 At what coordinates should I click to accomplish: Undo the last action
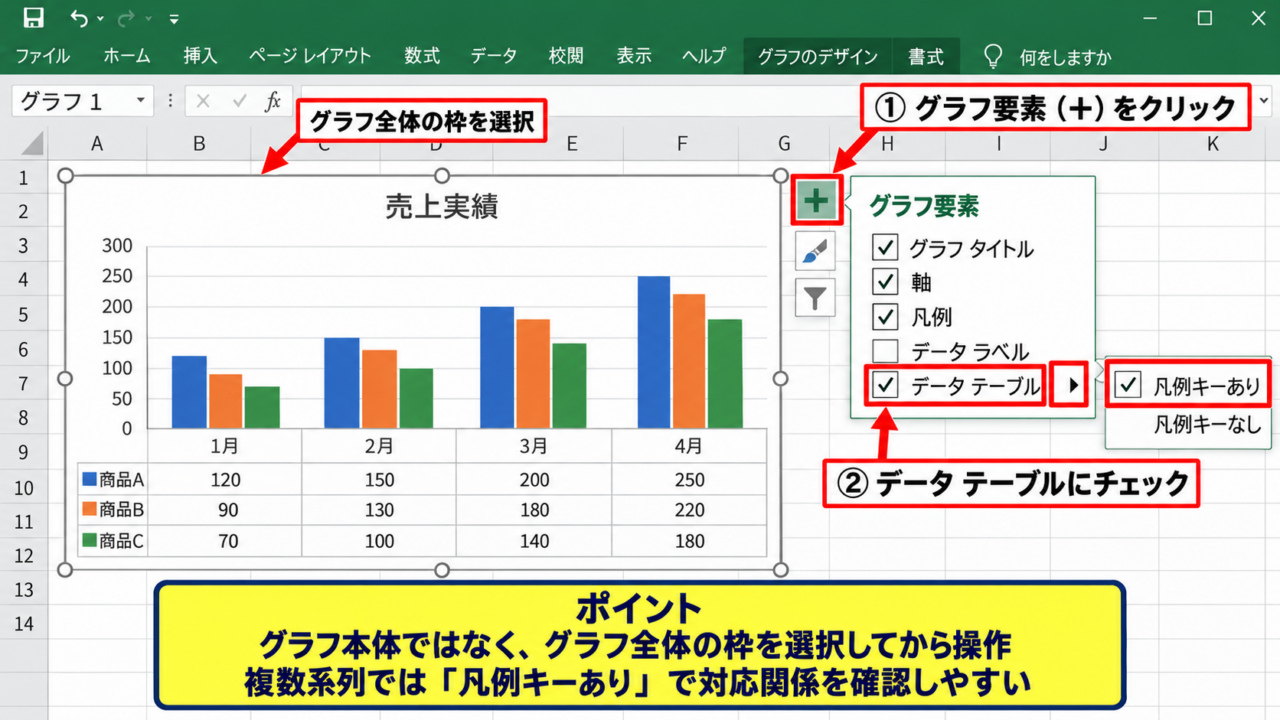tap(79, 18)
